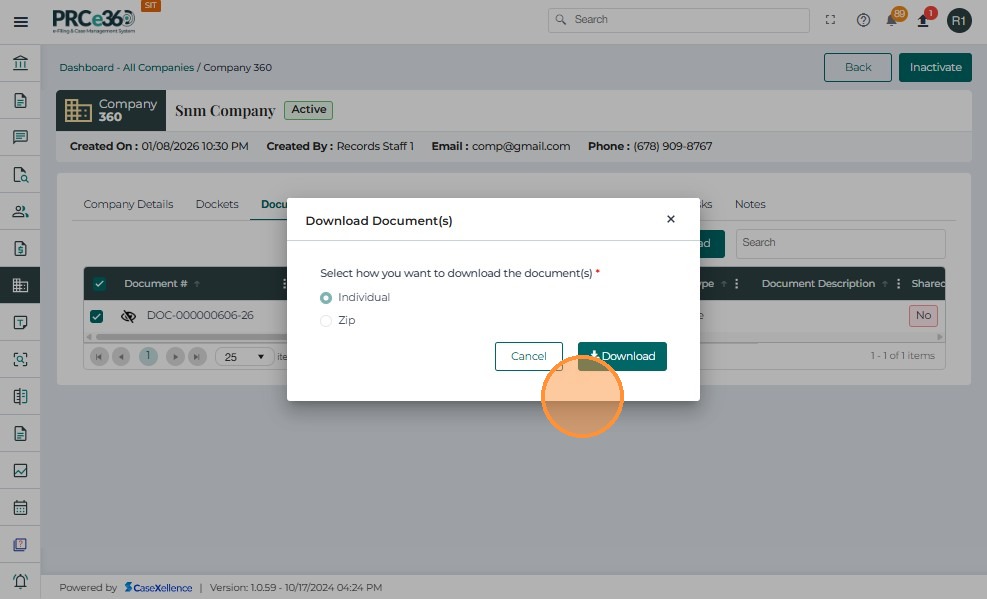Select the Zip download option
The image size is (987, 599).
[326, 321]
